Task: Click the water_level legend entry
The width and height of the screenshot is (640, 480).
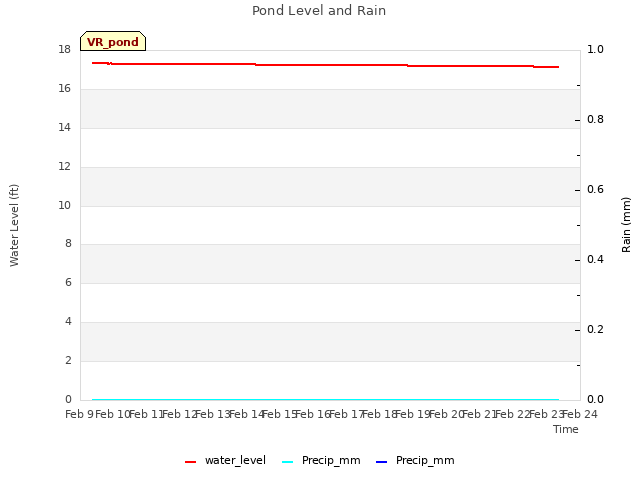Action: [225, 460]
